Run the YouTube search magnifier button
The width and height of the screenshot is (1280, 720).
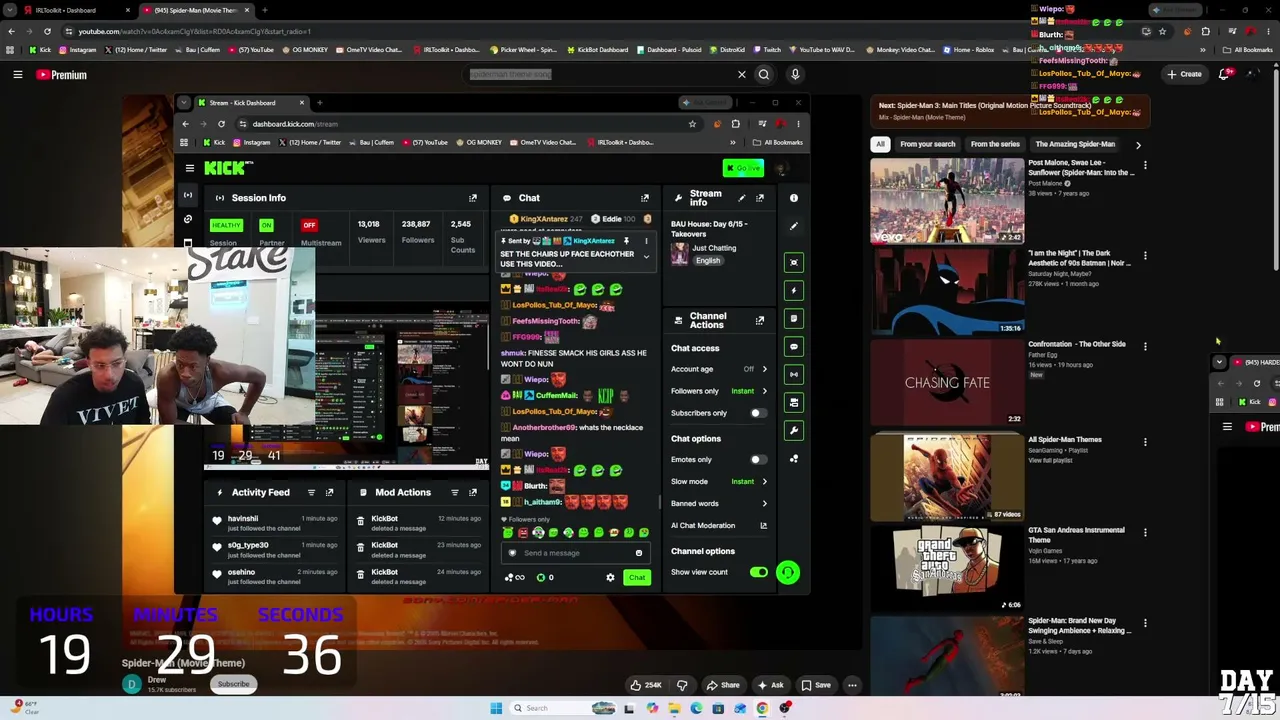764,74
